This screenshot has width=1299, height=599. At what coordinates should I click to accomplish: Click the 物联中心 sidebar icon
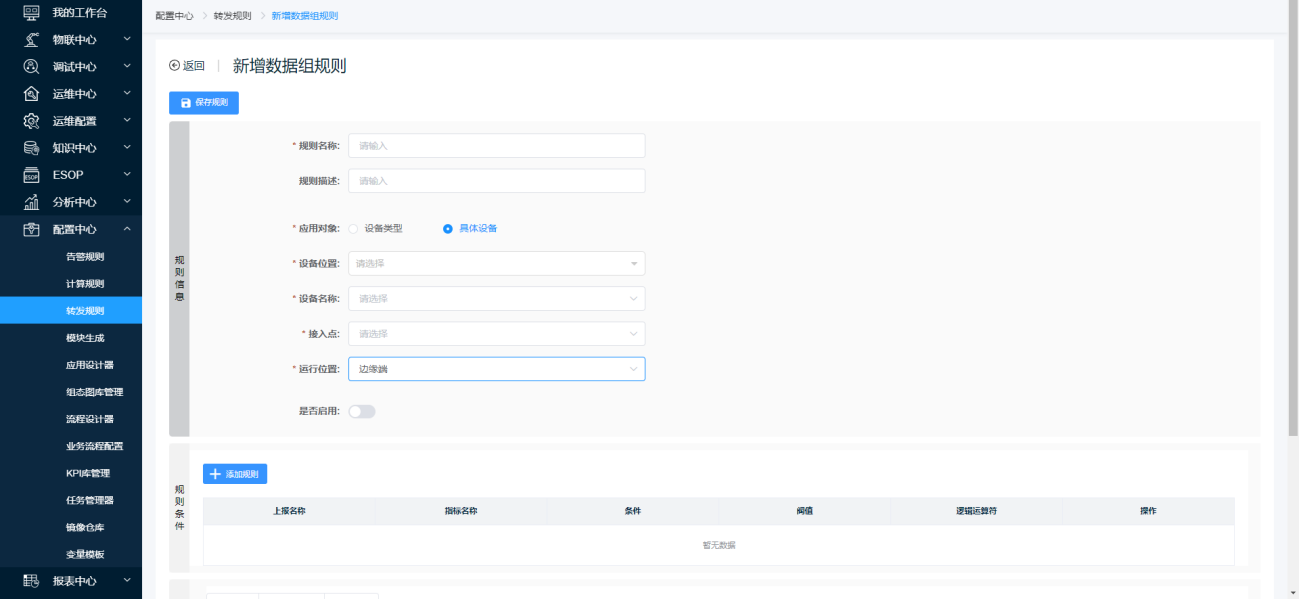pos(31,40)
